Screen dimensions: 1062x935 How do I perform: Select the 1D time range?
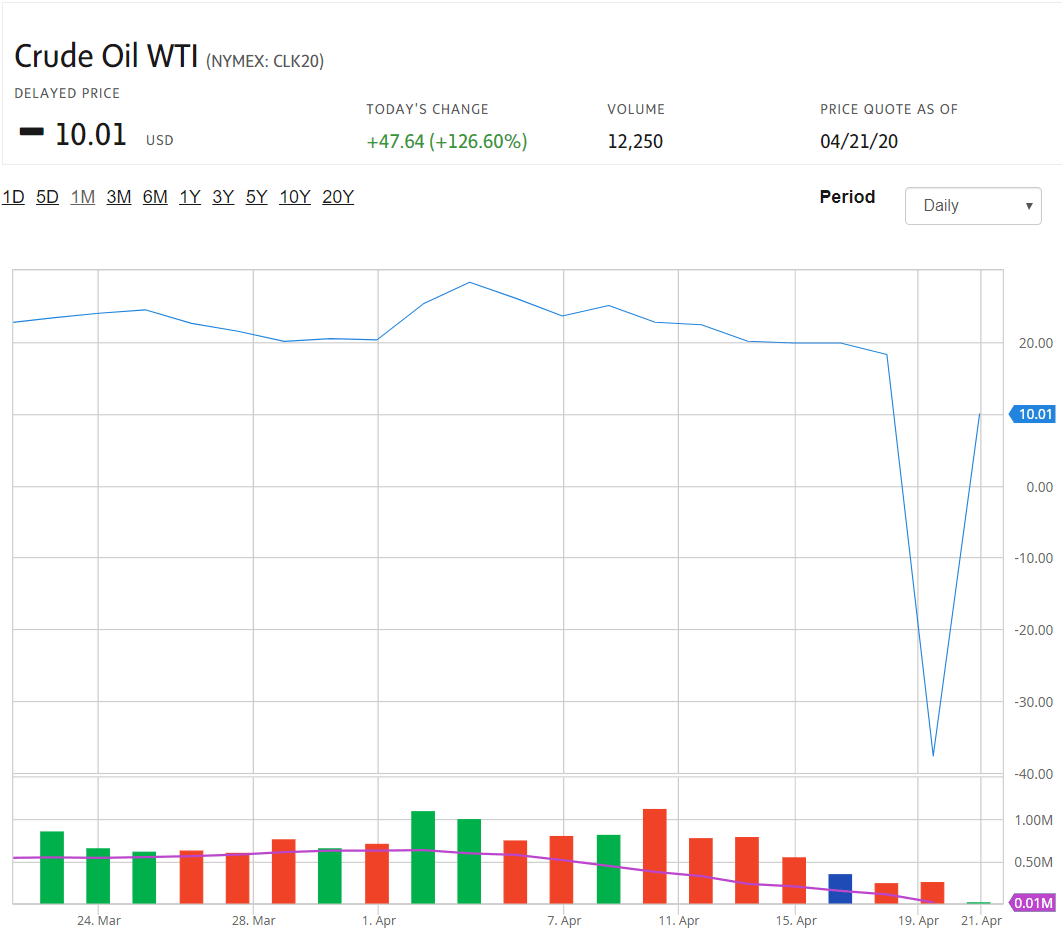(14, 197)
